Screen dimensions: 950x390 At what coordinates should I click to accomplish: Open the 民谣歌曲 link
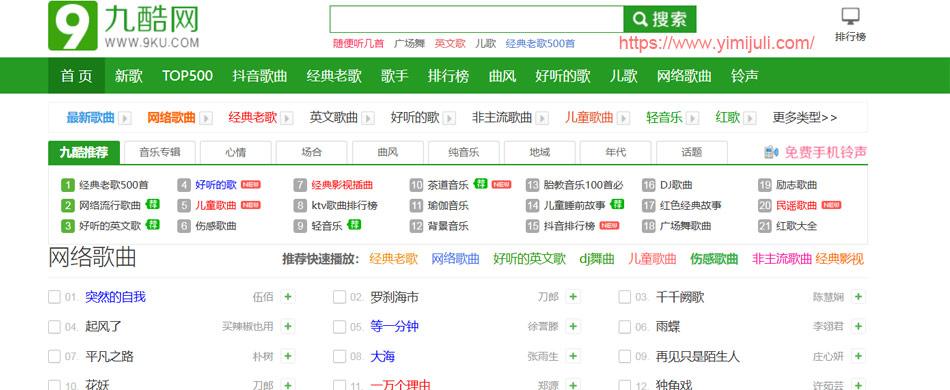[x=797, y=205]
